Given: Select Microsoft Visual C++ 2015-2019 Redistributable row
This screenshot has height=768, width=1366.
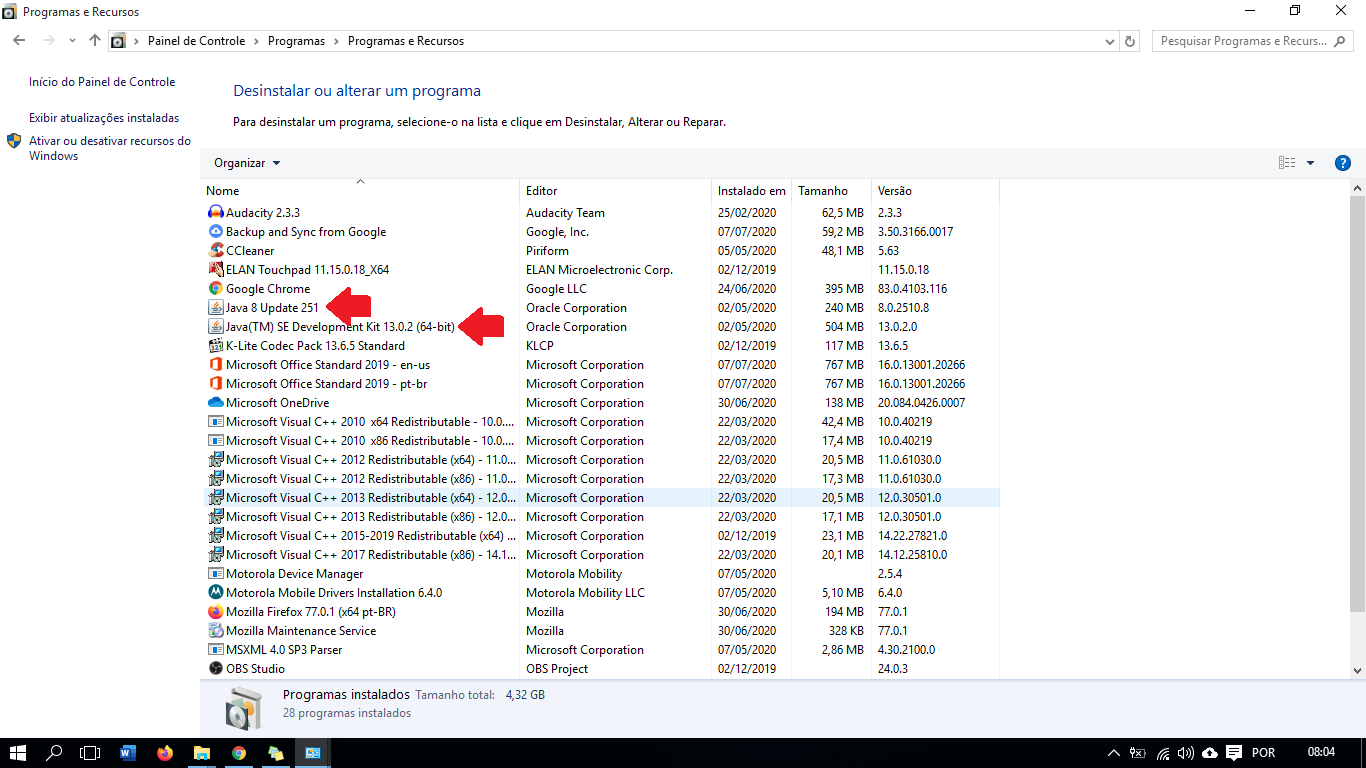Looking at the screenshot, I should coord(600,535).
